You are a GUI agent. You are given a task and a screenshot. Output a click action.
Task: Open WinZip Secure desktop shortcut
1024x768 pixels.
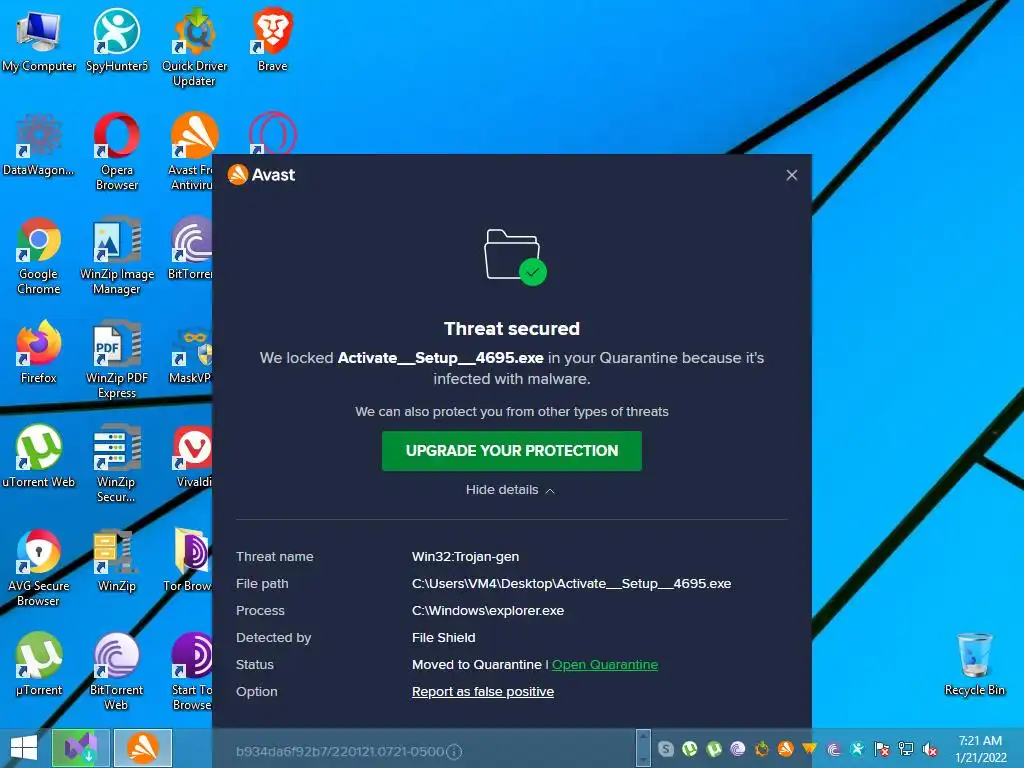(117, 464)
